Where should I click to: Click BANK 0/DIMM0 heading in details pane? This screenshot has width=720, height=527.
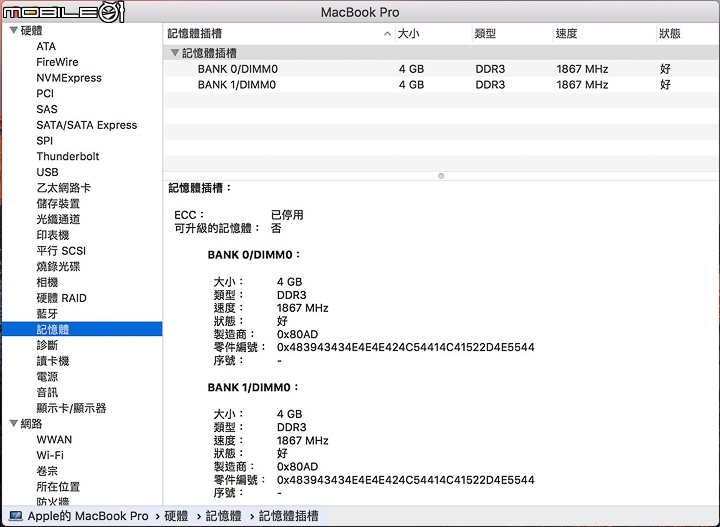pyautogui.click(x=253, y=255)
